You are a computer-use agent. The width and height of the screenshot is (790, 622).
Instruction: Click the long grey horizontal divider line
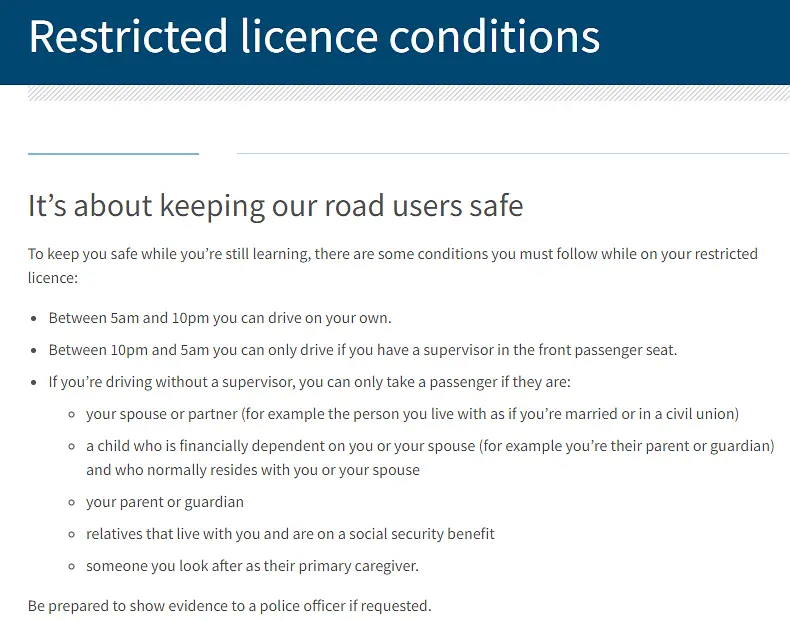pos(512,154)
